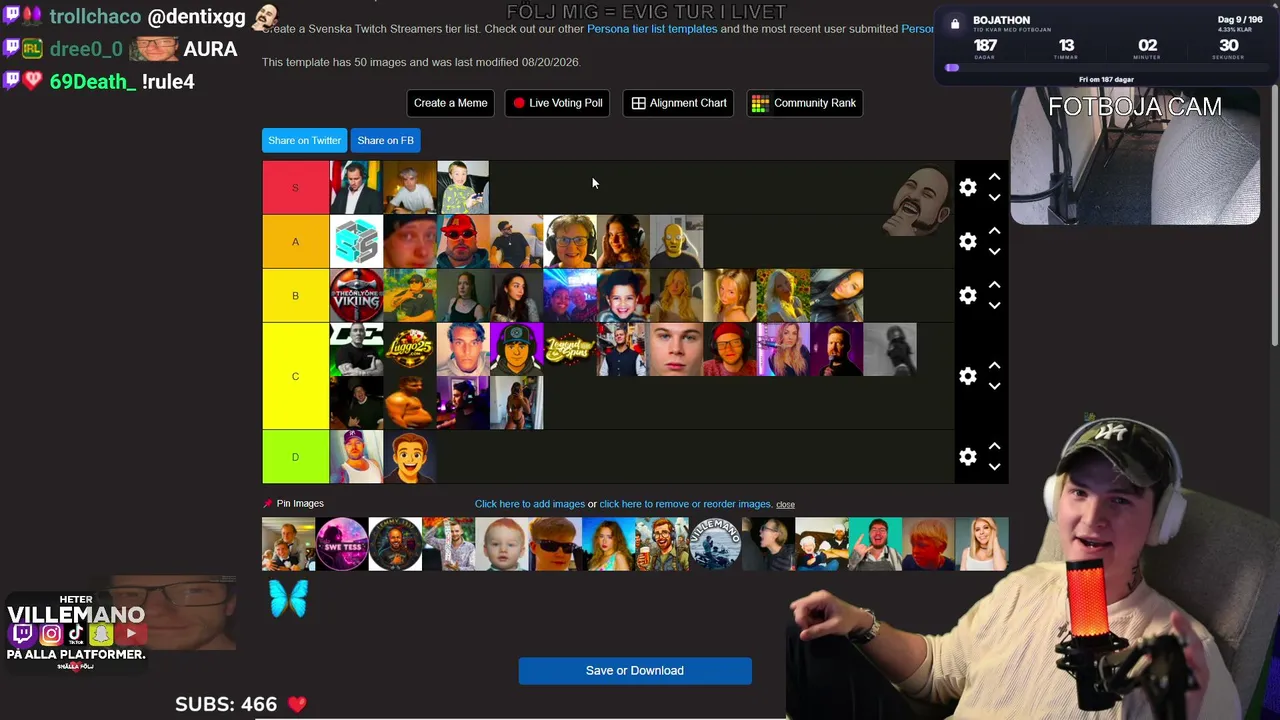The width and height of the screenshot is (1280, 720).
Task: Select The Only One Viking logo image
Action: (356, 296)
